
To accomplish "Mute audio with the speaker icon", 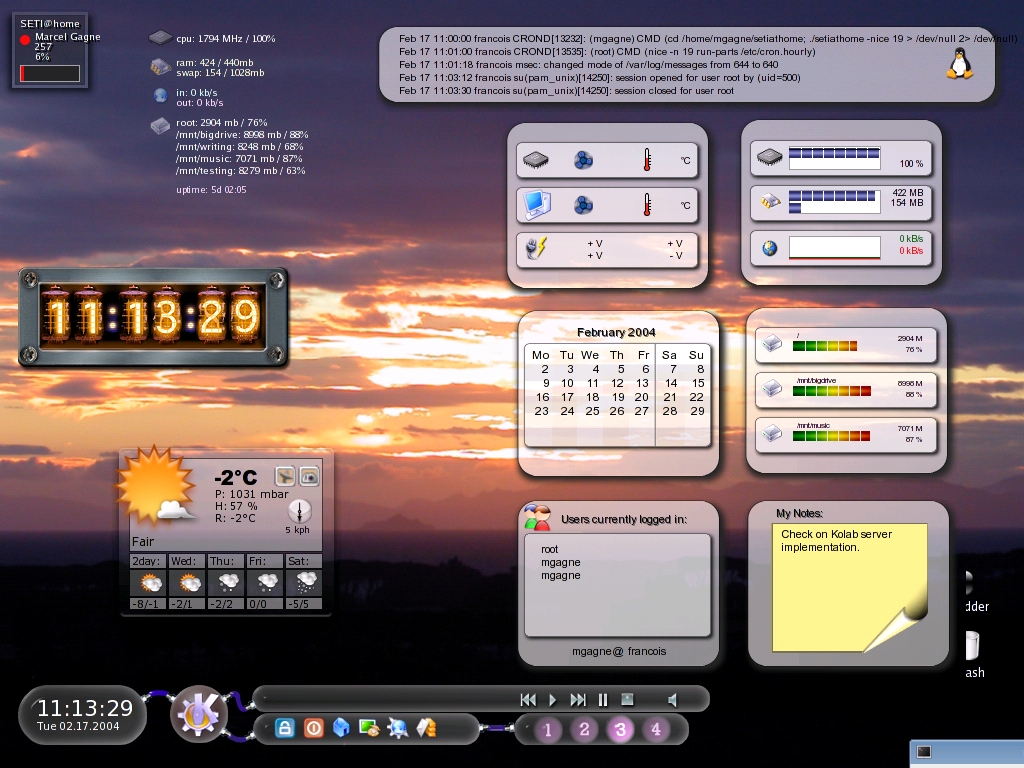I will 673,700.
